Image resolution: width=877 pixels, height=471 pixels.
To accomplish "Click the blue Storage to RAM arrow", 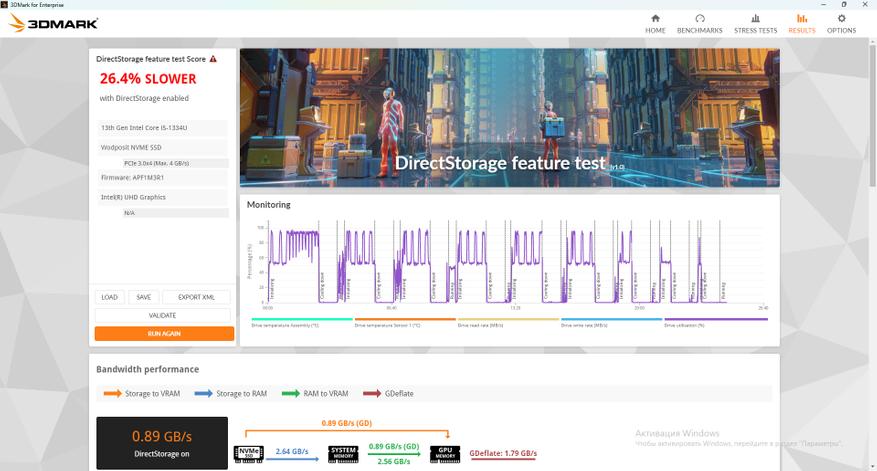I will tap(203, 393).
